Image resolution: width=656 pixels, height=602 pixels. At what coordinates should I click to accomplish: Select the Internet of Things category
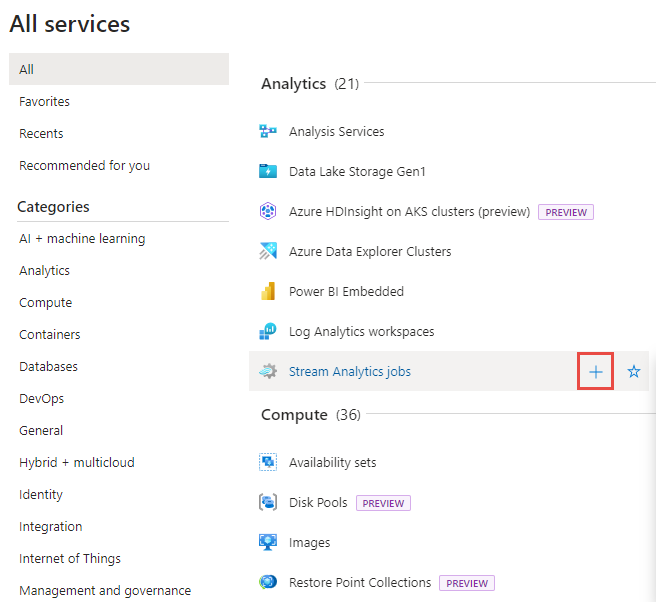[x=70, y=558]
